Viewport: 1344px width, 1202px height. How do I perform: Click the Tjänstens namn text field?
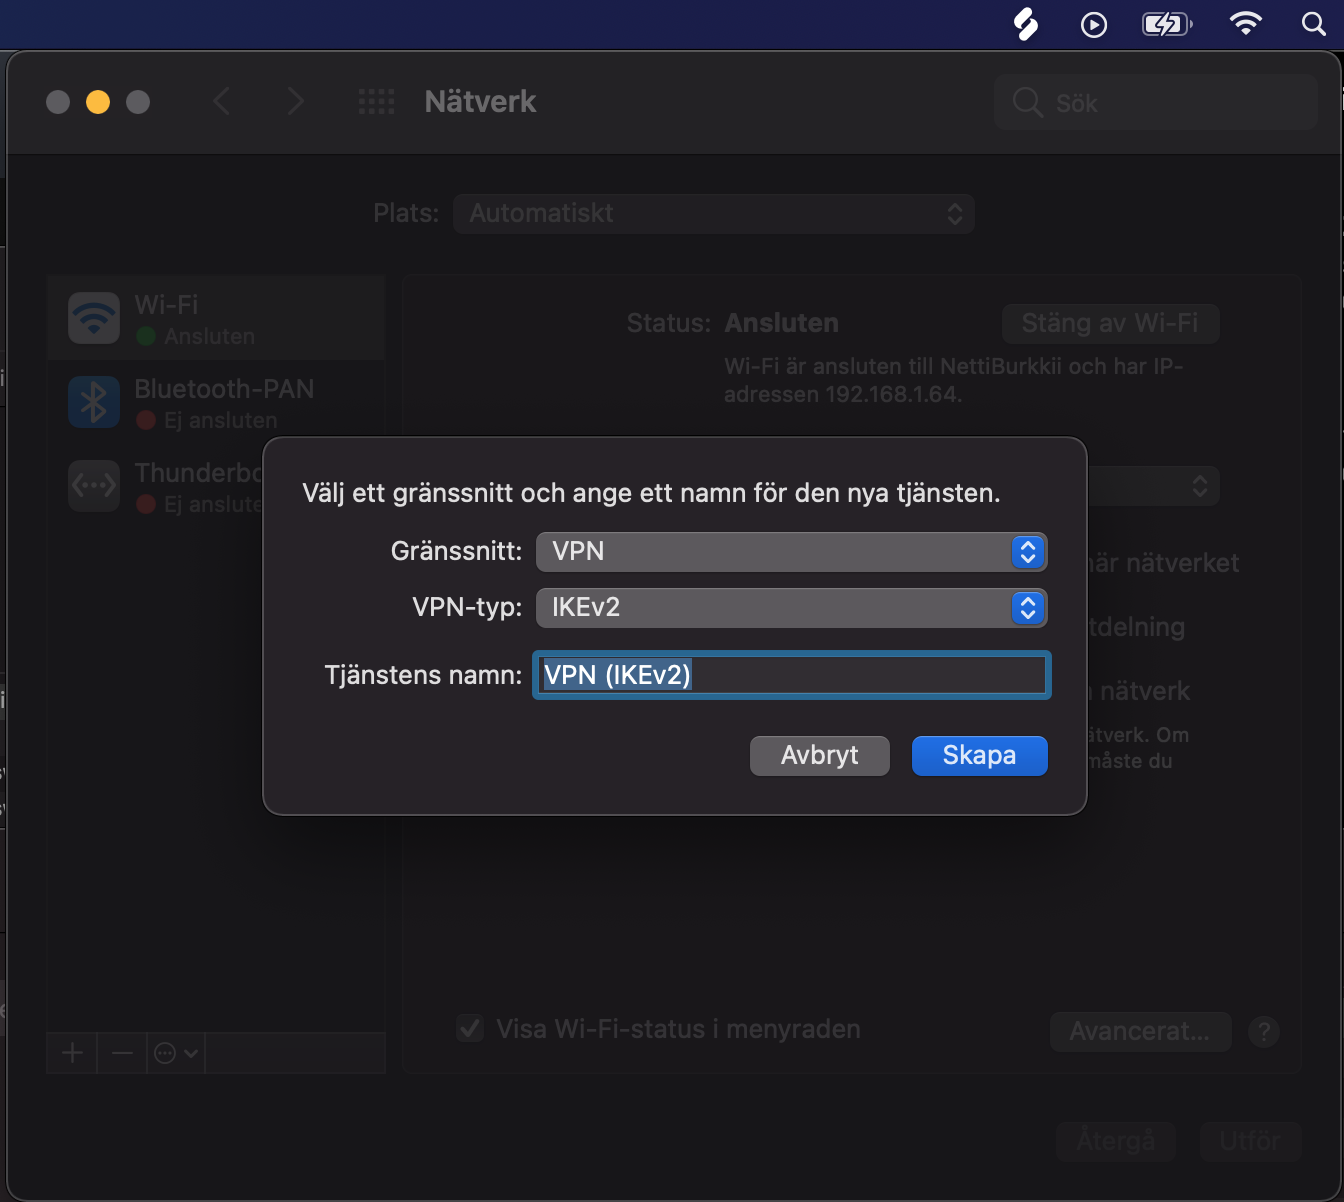coord(791,674)
